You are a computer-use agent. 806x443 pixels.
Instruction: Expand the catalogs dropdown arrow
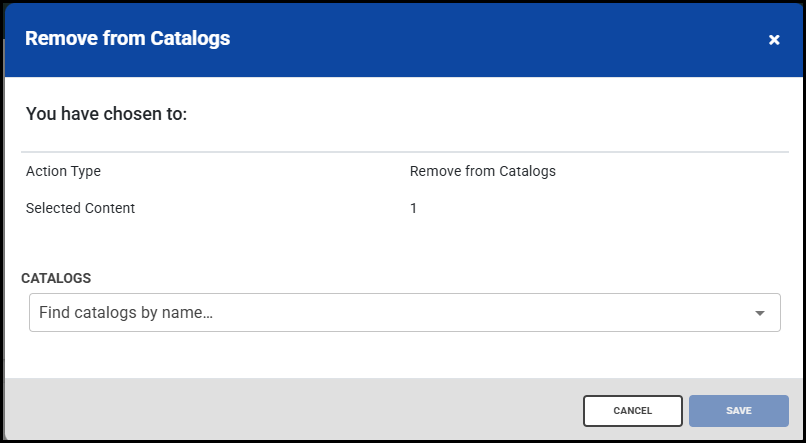click(x=760, y=313)
